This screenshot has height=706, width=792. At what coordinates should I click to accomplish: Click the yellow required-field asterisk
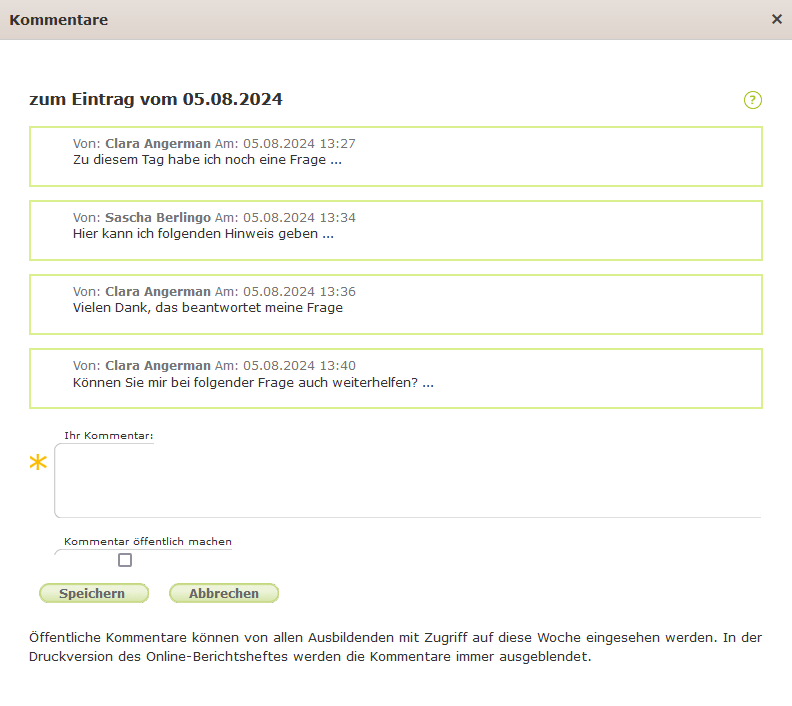(x=38, y=462)
